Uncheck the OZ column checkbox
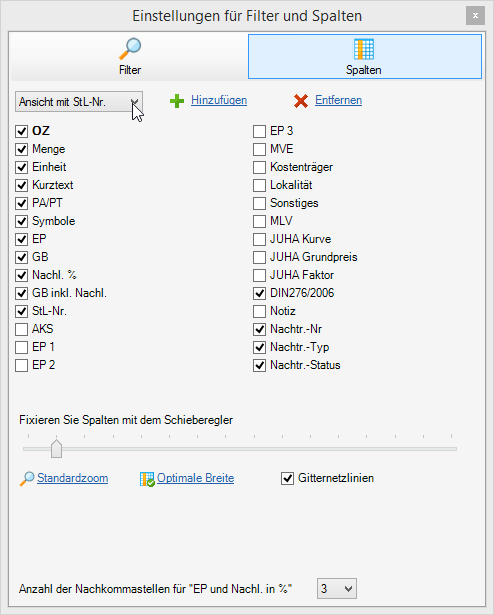Image resolution: width=494 pixels, height=615 pixels. (x=22, y=131)
